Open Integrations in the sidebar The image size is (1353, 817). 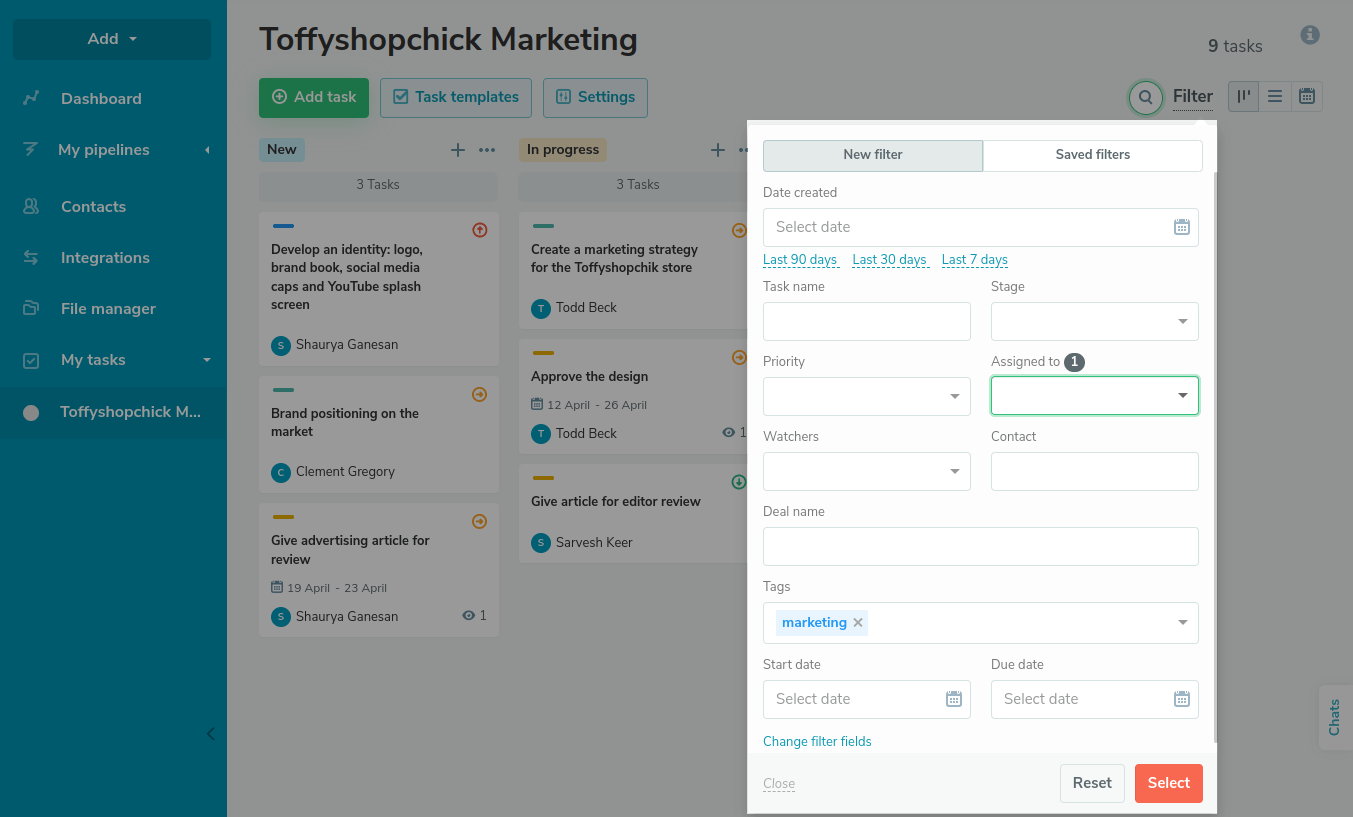pos(105,258)
